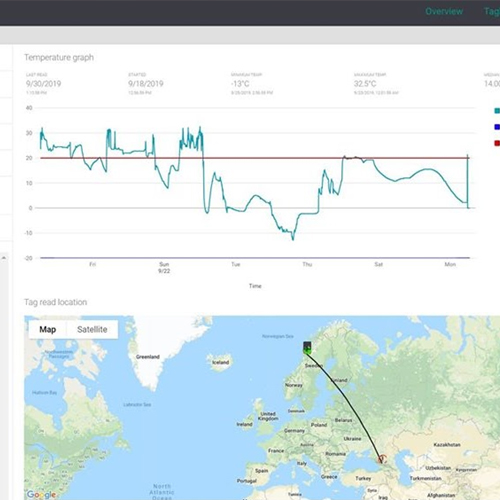Select the maximum temperature value 32.5°C
The width and height of the screenshot is (500, 500).
[x=365, y=84]
